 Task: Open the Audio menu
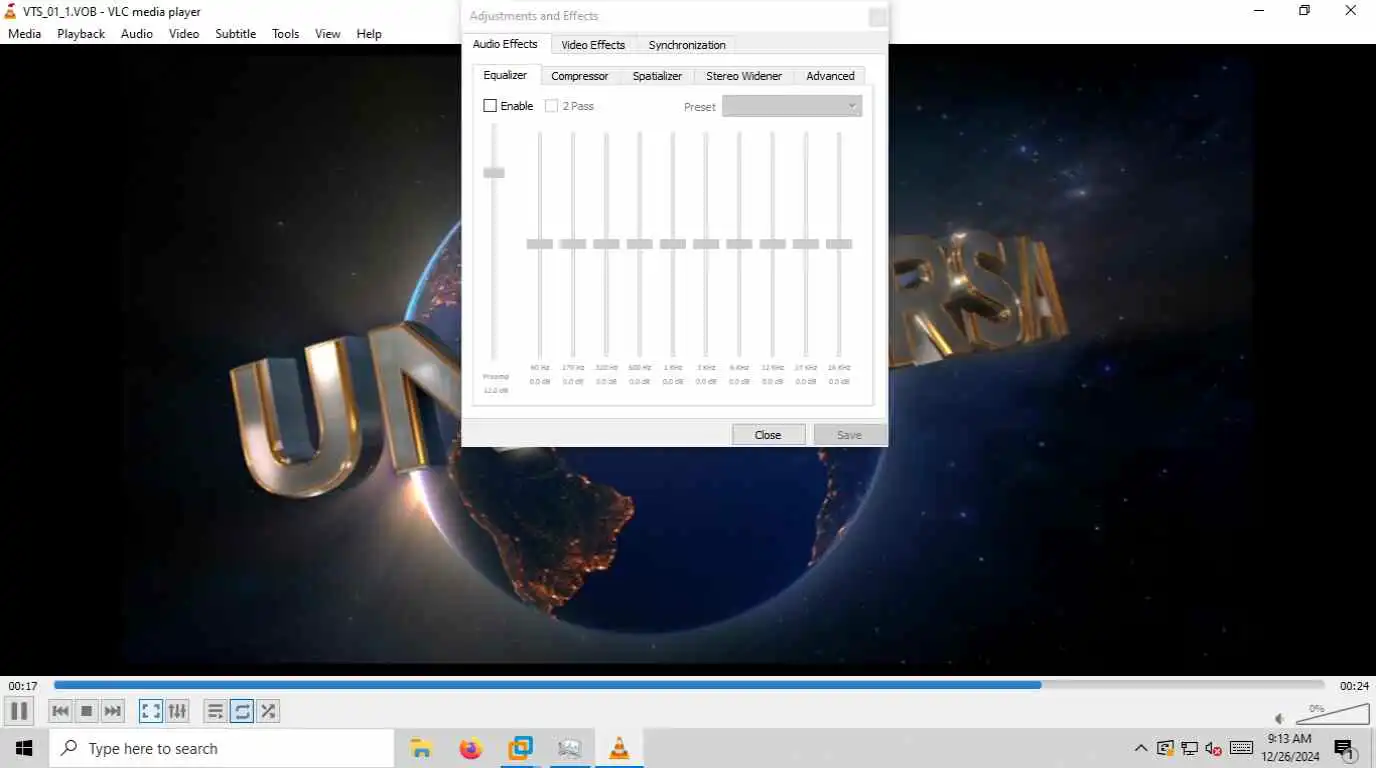[137, 33]
